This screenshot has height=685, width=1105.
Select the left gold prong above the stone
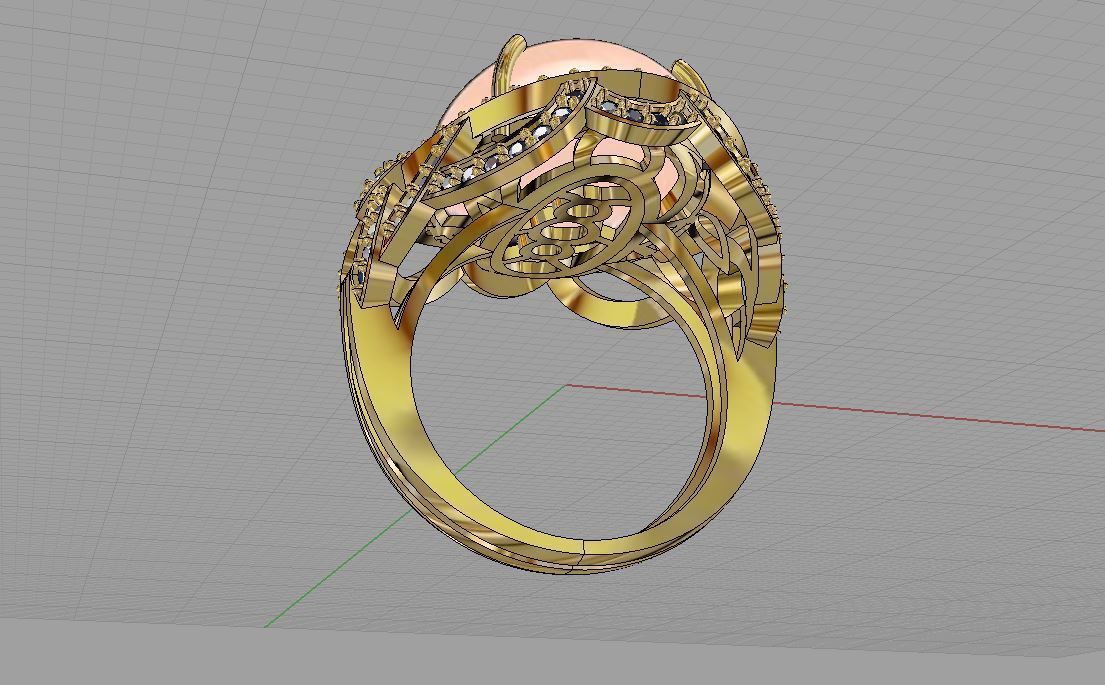point(509,65)
